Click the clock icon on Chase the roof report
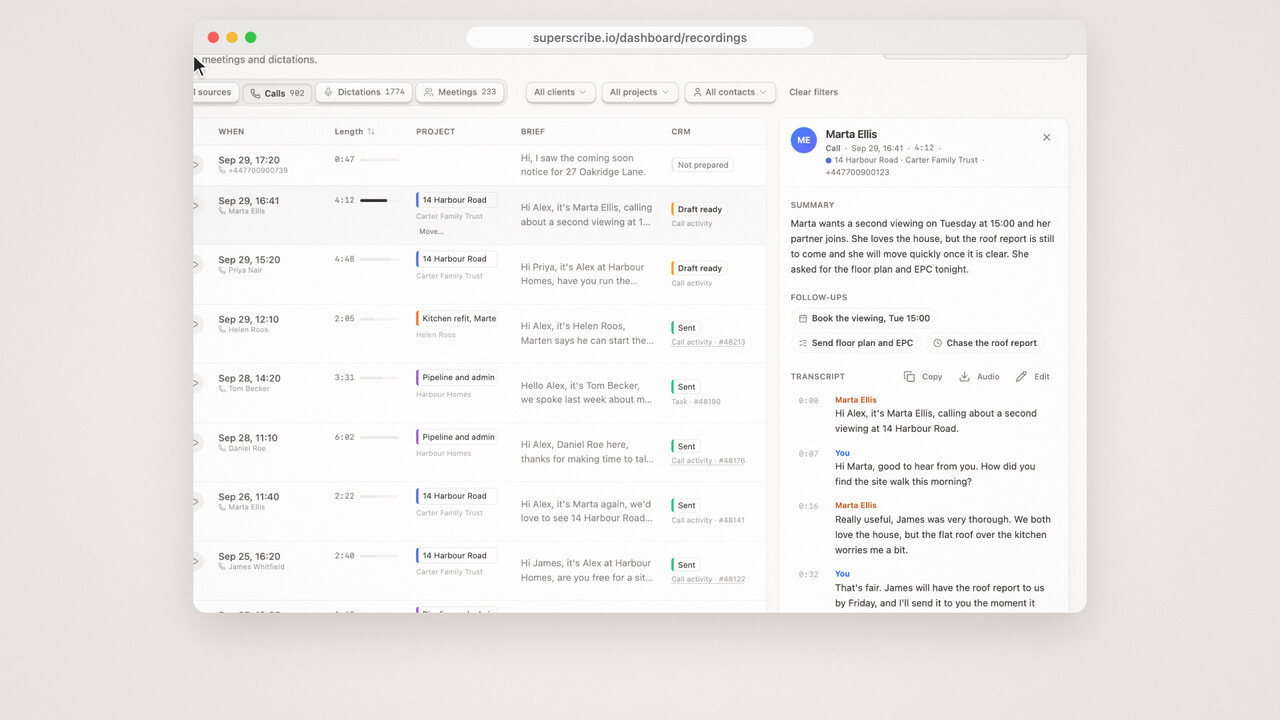1280x720 pixels. [x=938, y=343]
